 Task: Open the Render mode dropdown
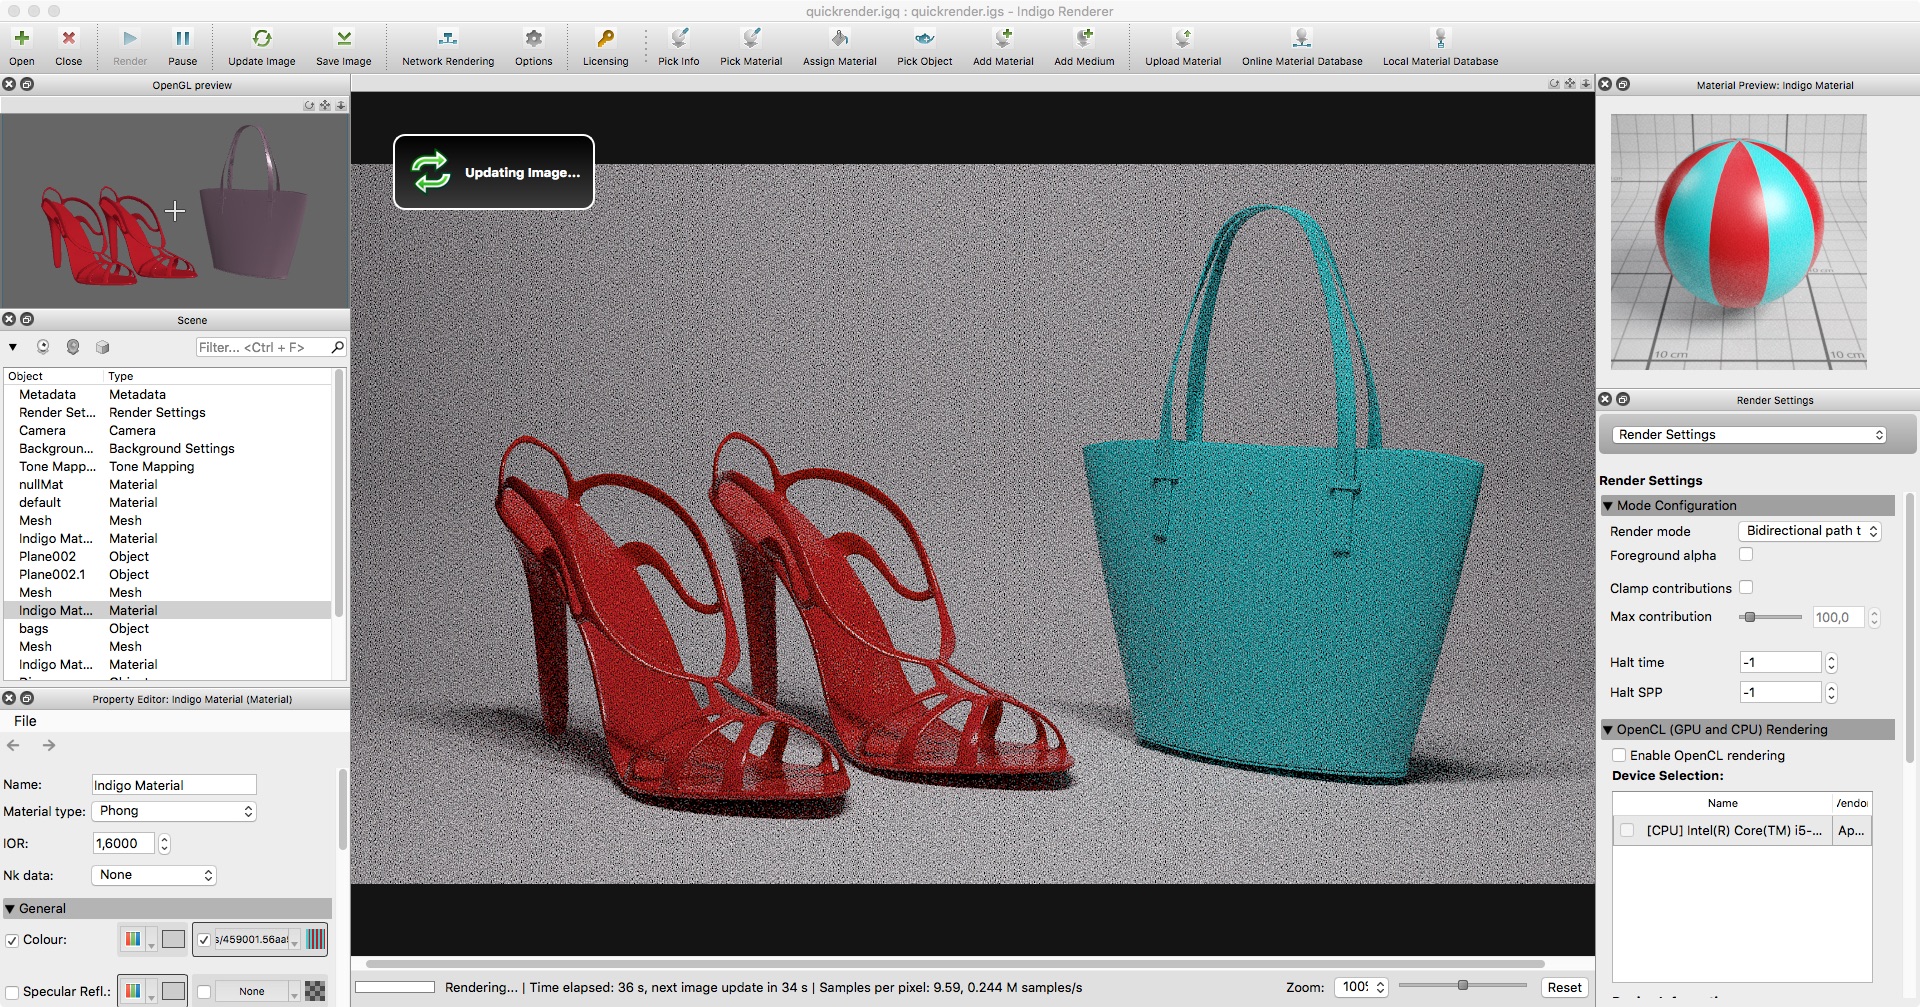click(1810, 531)
